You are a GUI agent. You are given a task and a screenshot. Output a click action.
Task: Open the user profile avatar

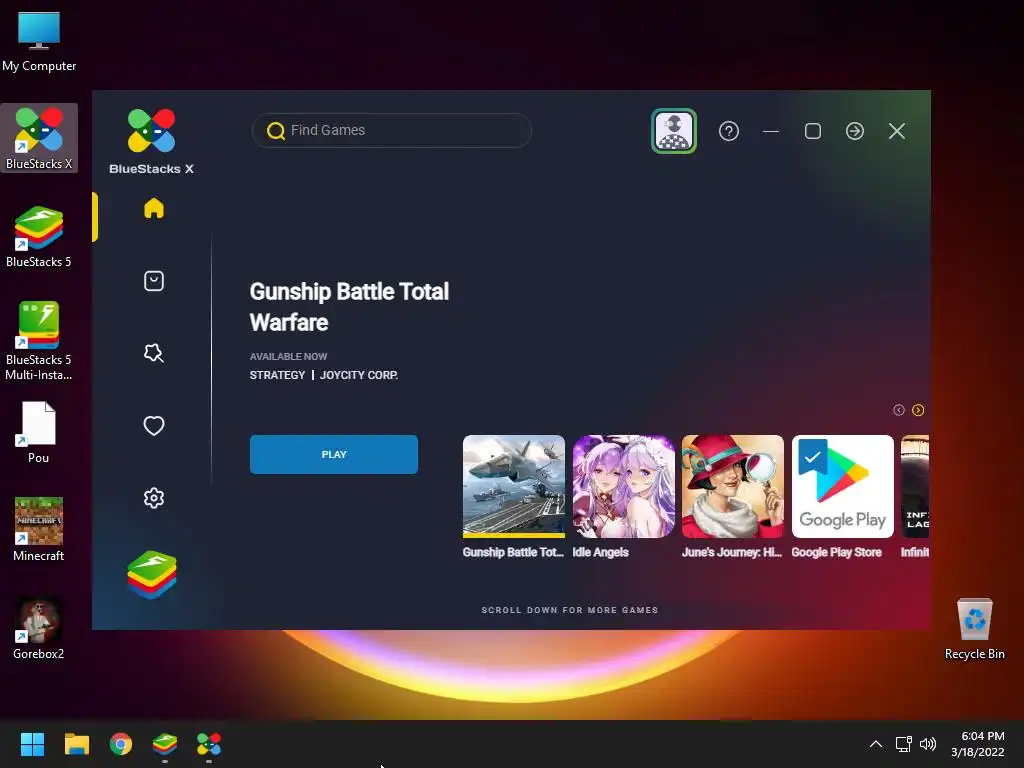673,131
